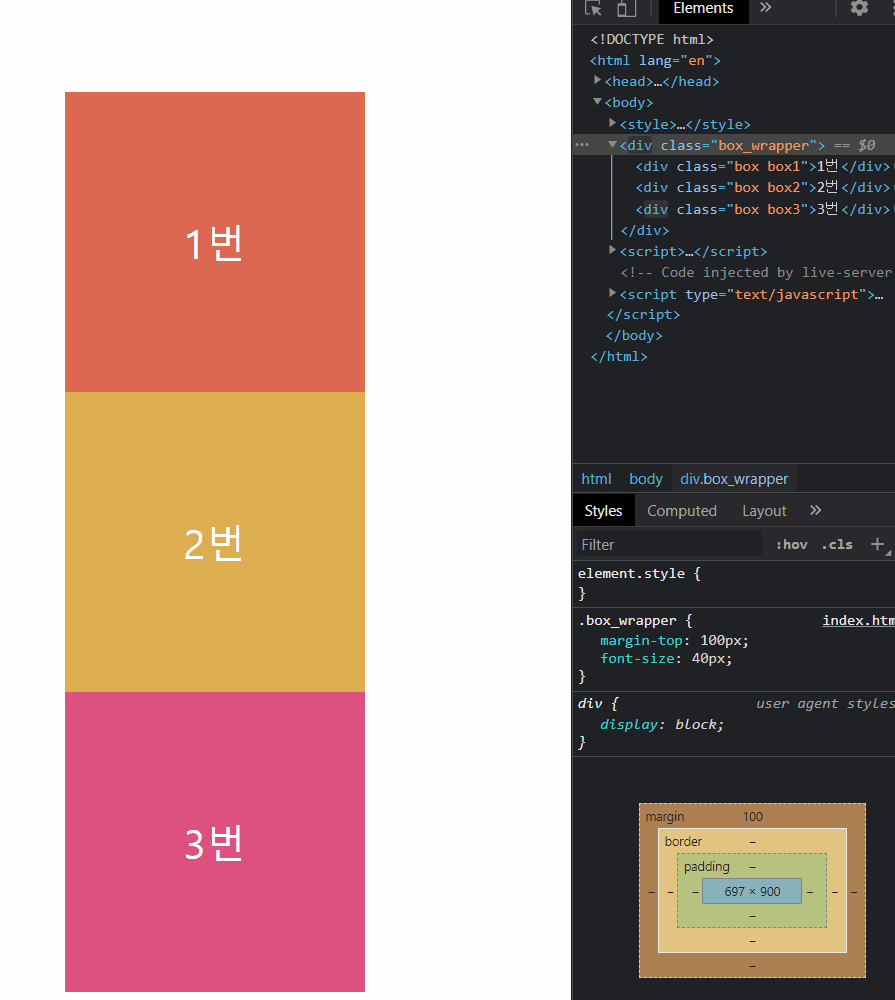Click body in the breadcrumb bar
895x1000 pixels.
pyautogui.click(x=646, y=479)
